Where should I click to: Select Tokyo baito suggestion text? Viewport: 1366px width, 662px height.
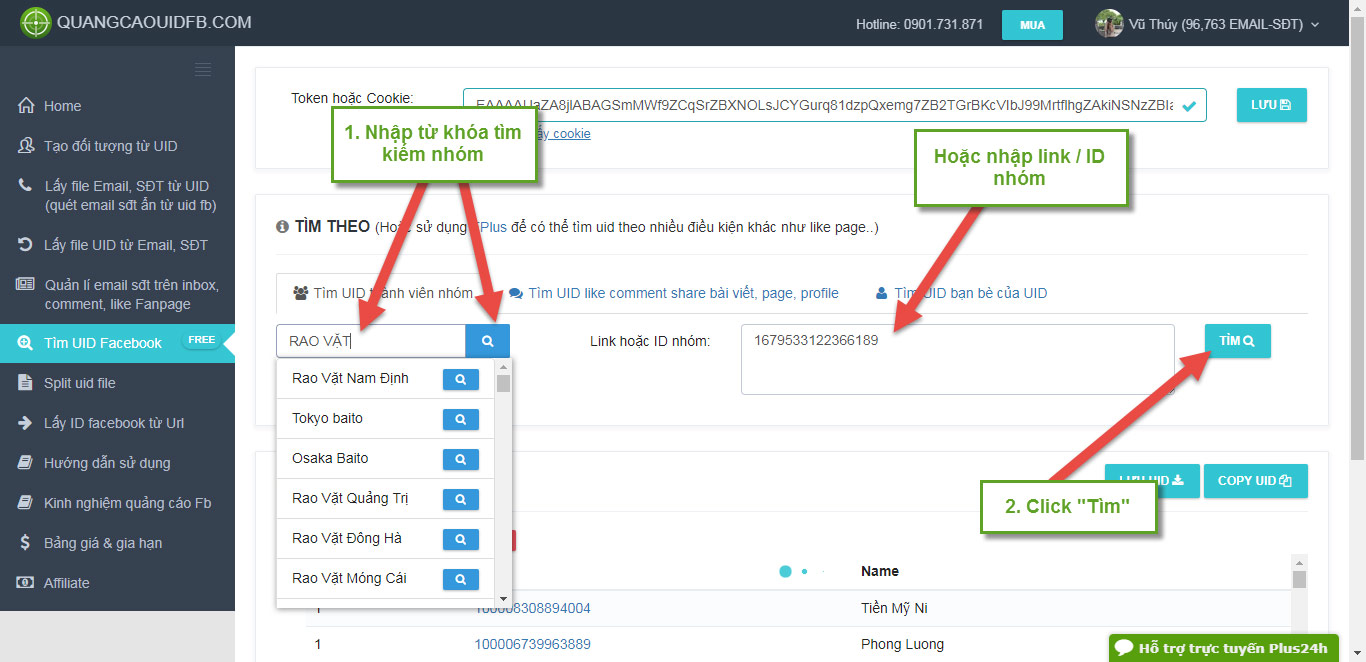[x=327, y=418]
